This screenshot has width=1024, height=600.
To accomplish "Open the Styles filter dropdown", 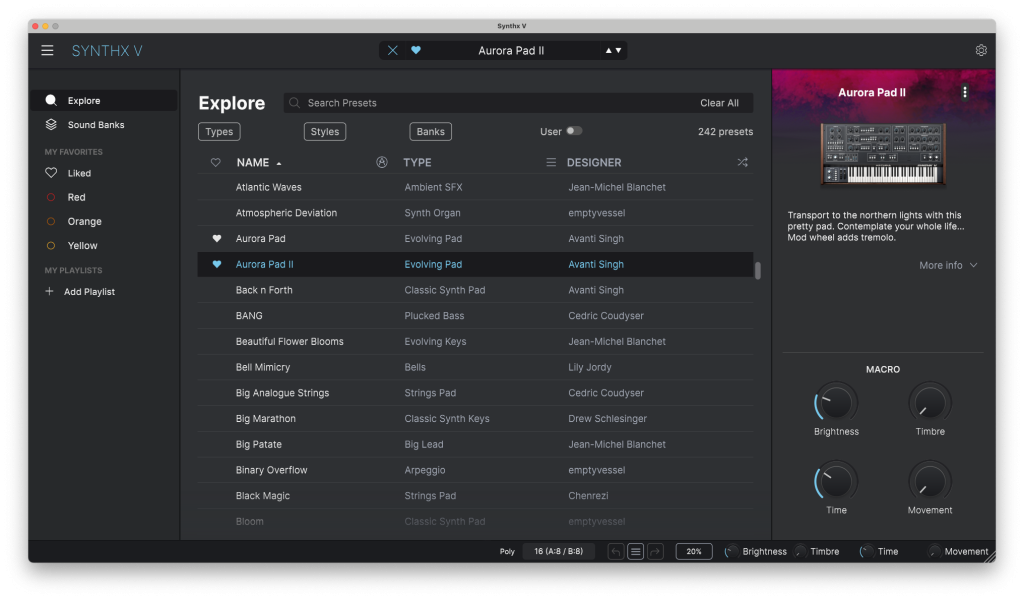I will point(325,131).
